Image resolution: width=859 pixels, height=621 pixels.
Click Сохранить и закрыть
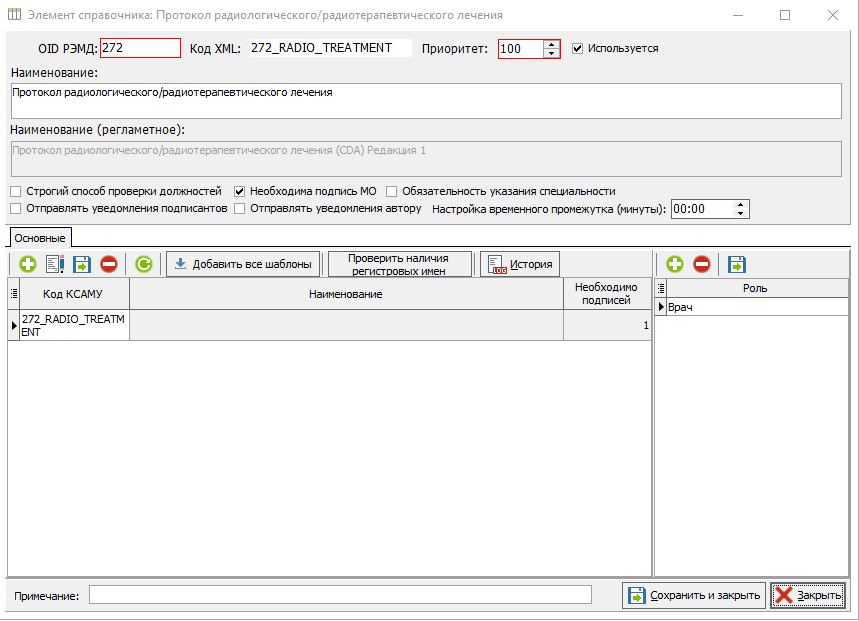[x=694, y=596]
